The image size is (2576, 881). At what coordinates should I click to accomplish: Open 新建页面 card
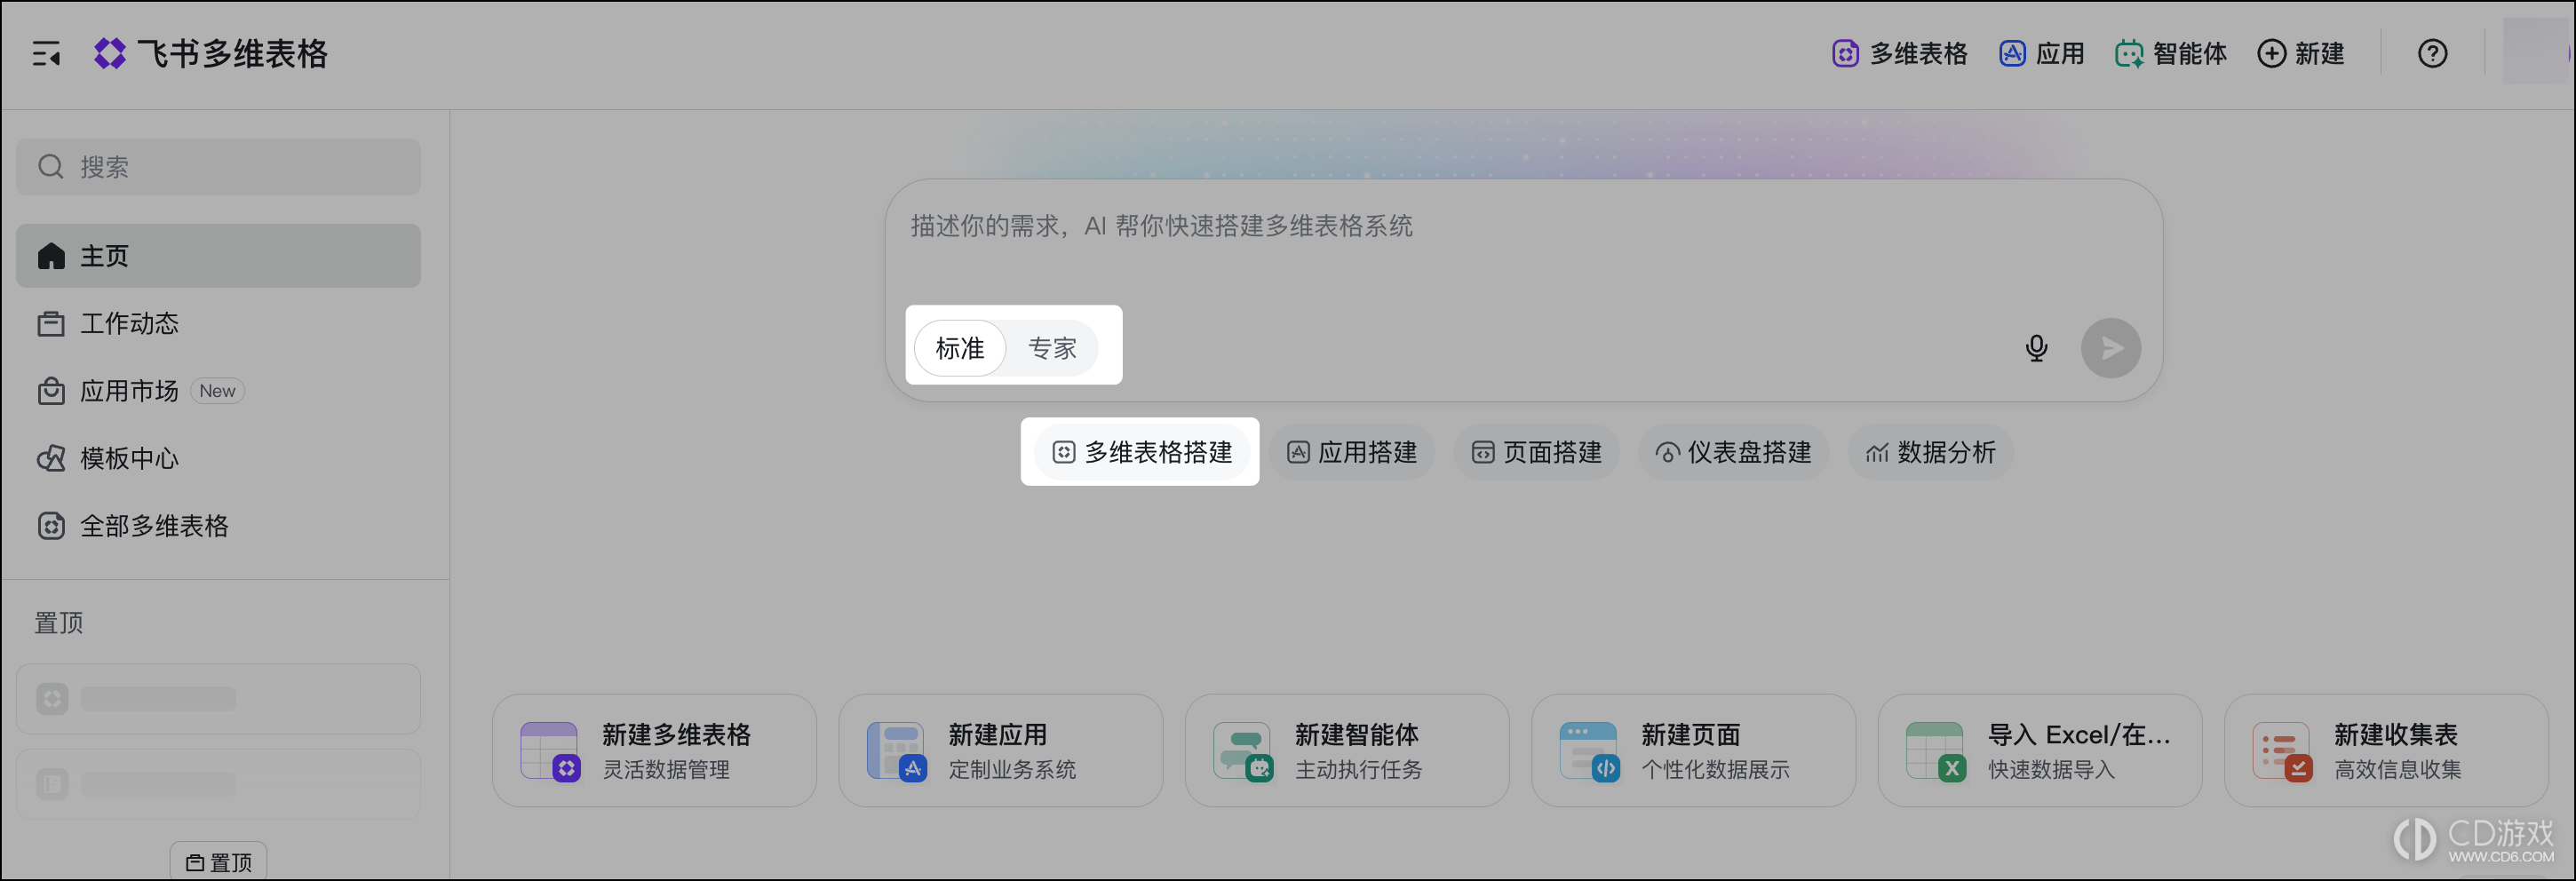[x=1693, y=751]
